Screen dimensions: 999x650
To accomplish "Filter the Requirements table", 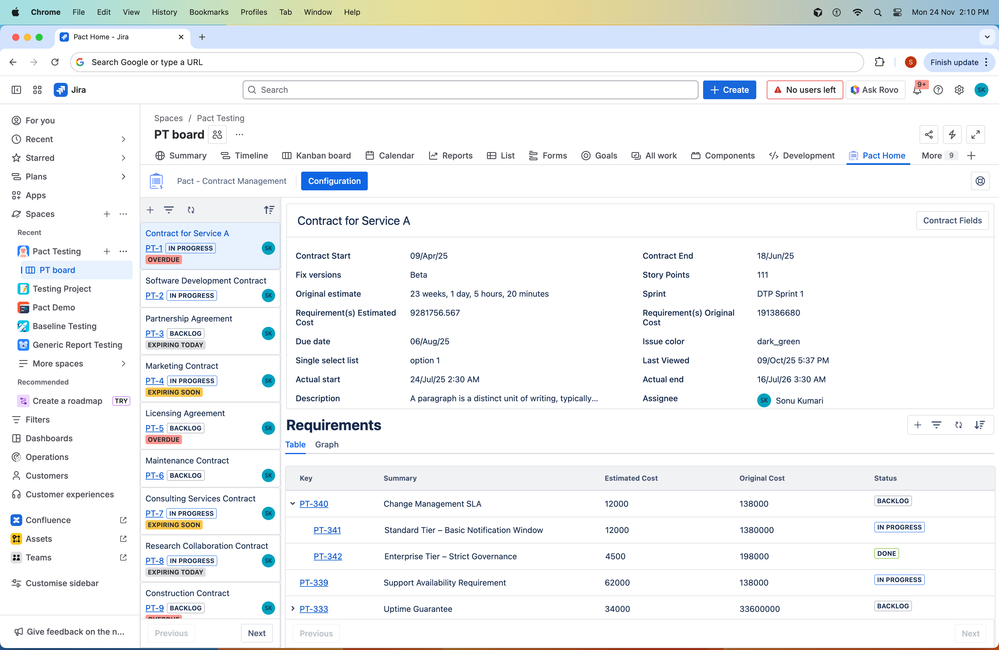I will coord(937,425).
